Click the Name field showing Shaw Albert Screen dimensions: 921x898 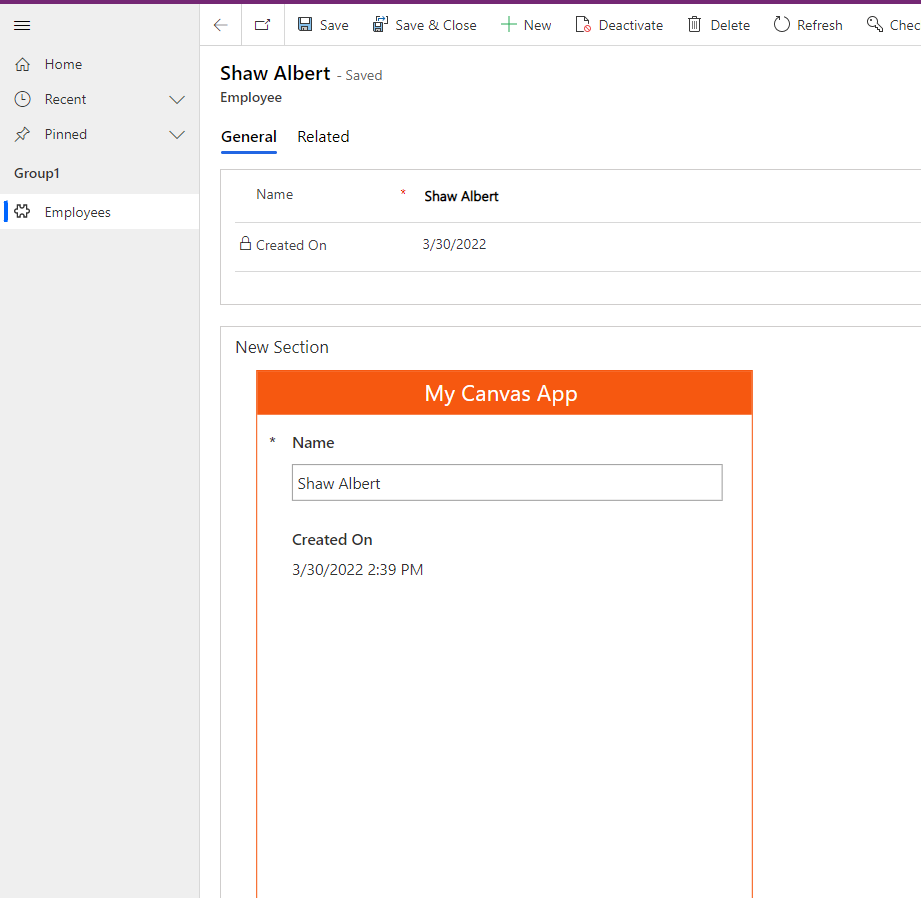(x=461, y=196)
